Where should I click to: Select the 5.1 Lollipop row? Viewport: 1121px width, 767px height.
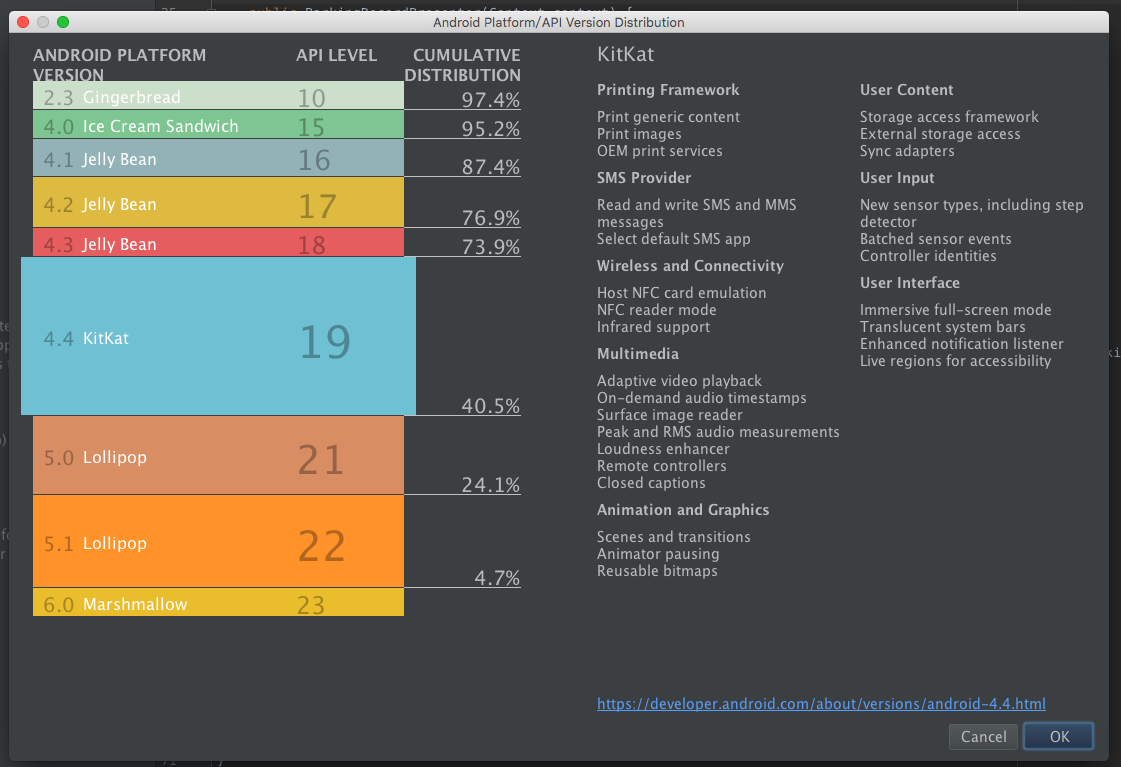218,541
